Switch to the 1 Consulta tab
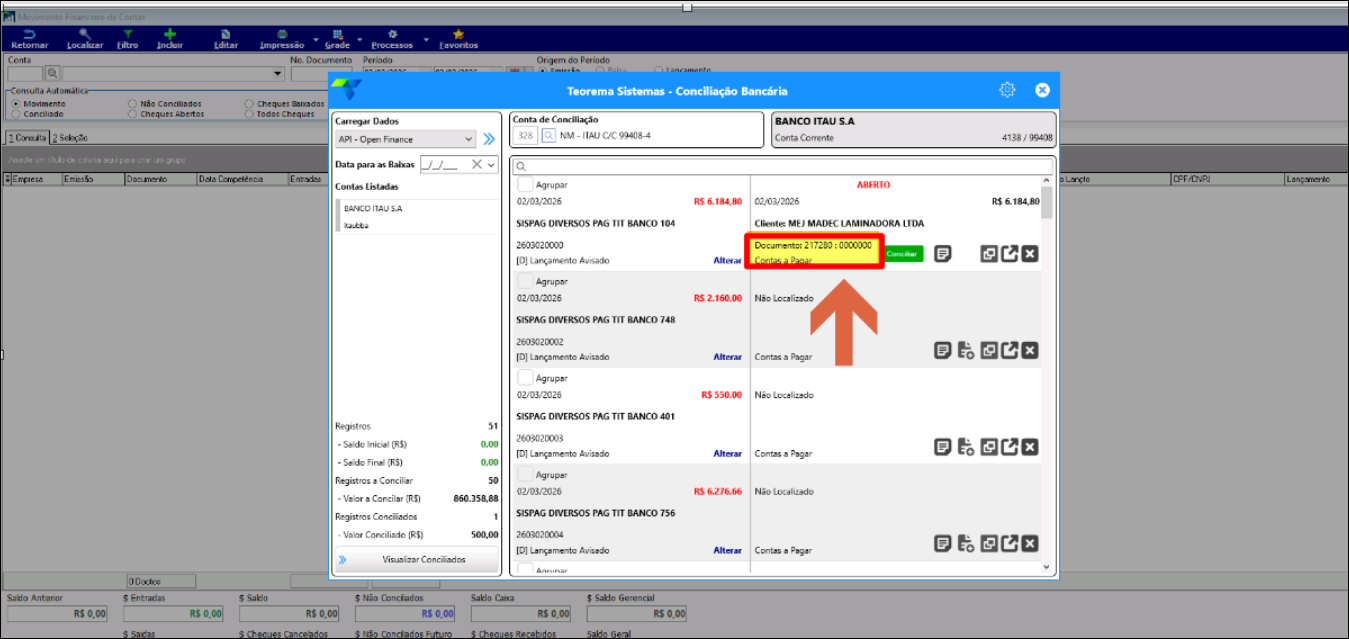 (27, 137)
